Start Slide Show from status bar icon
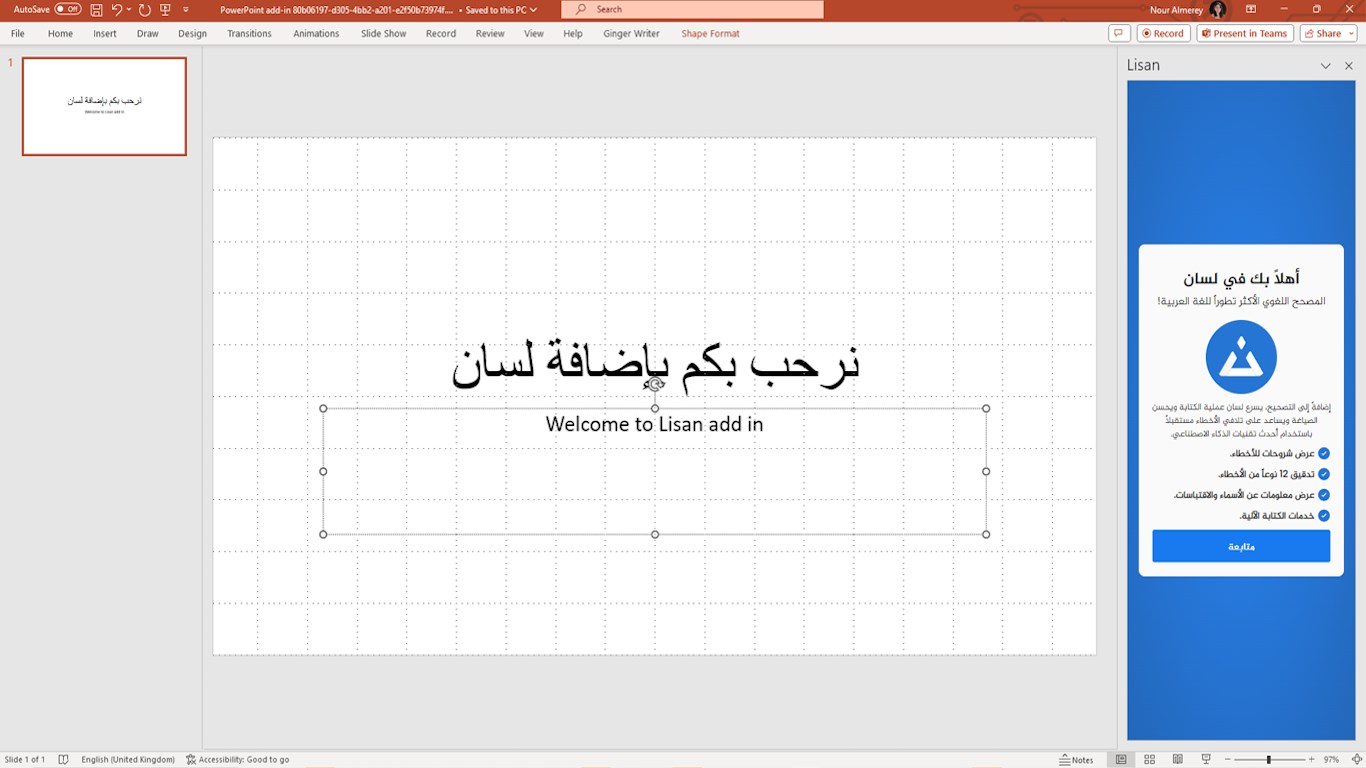Viewport: 1366px width, 768px height. (x=1206, y=760)
